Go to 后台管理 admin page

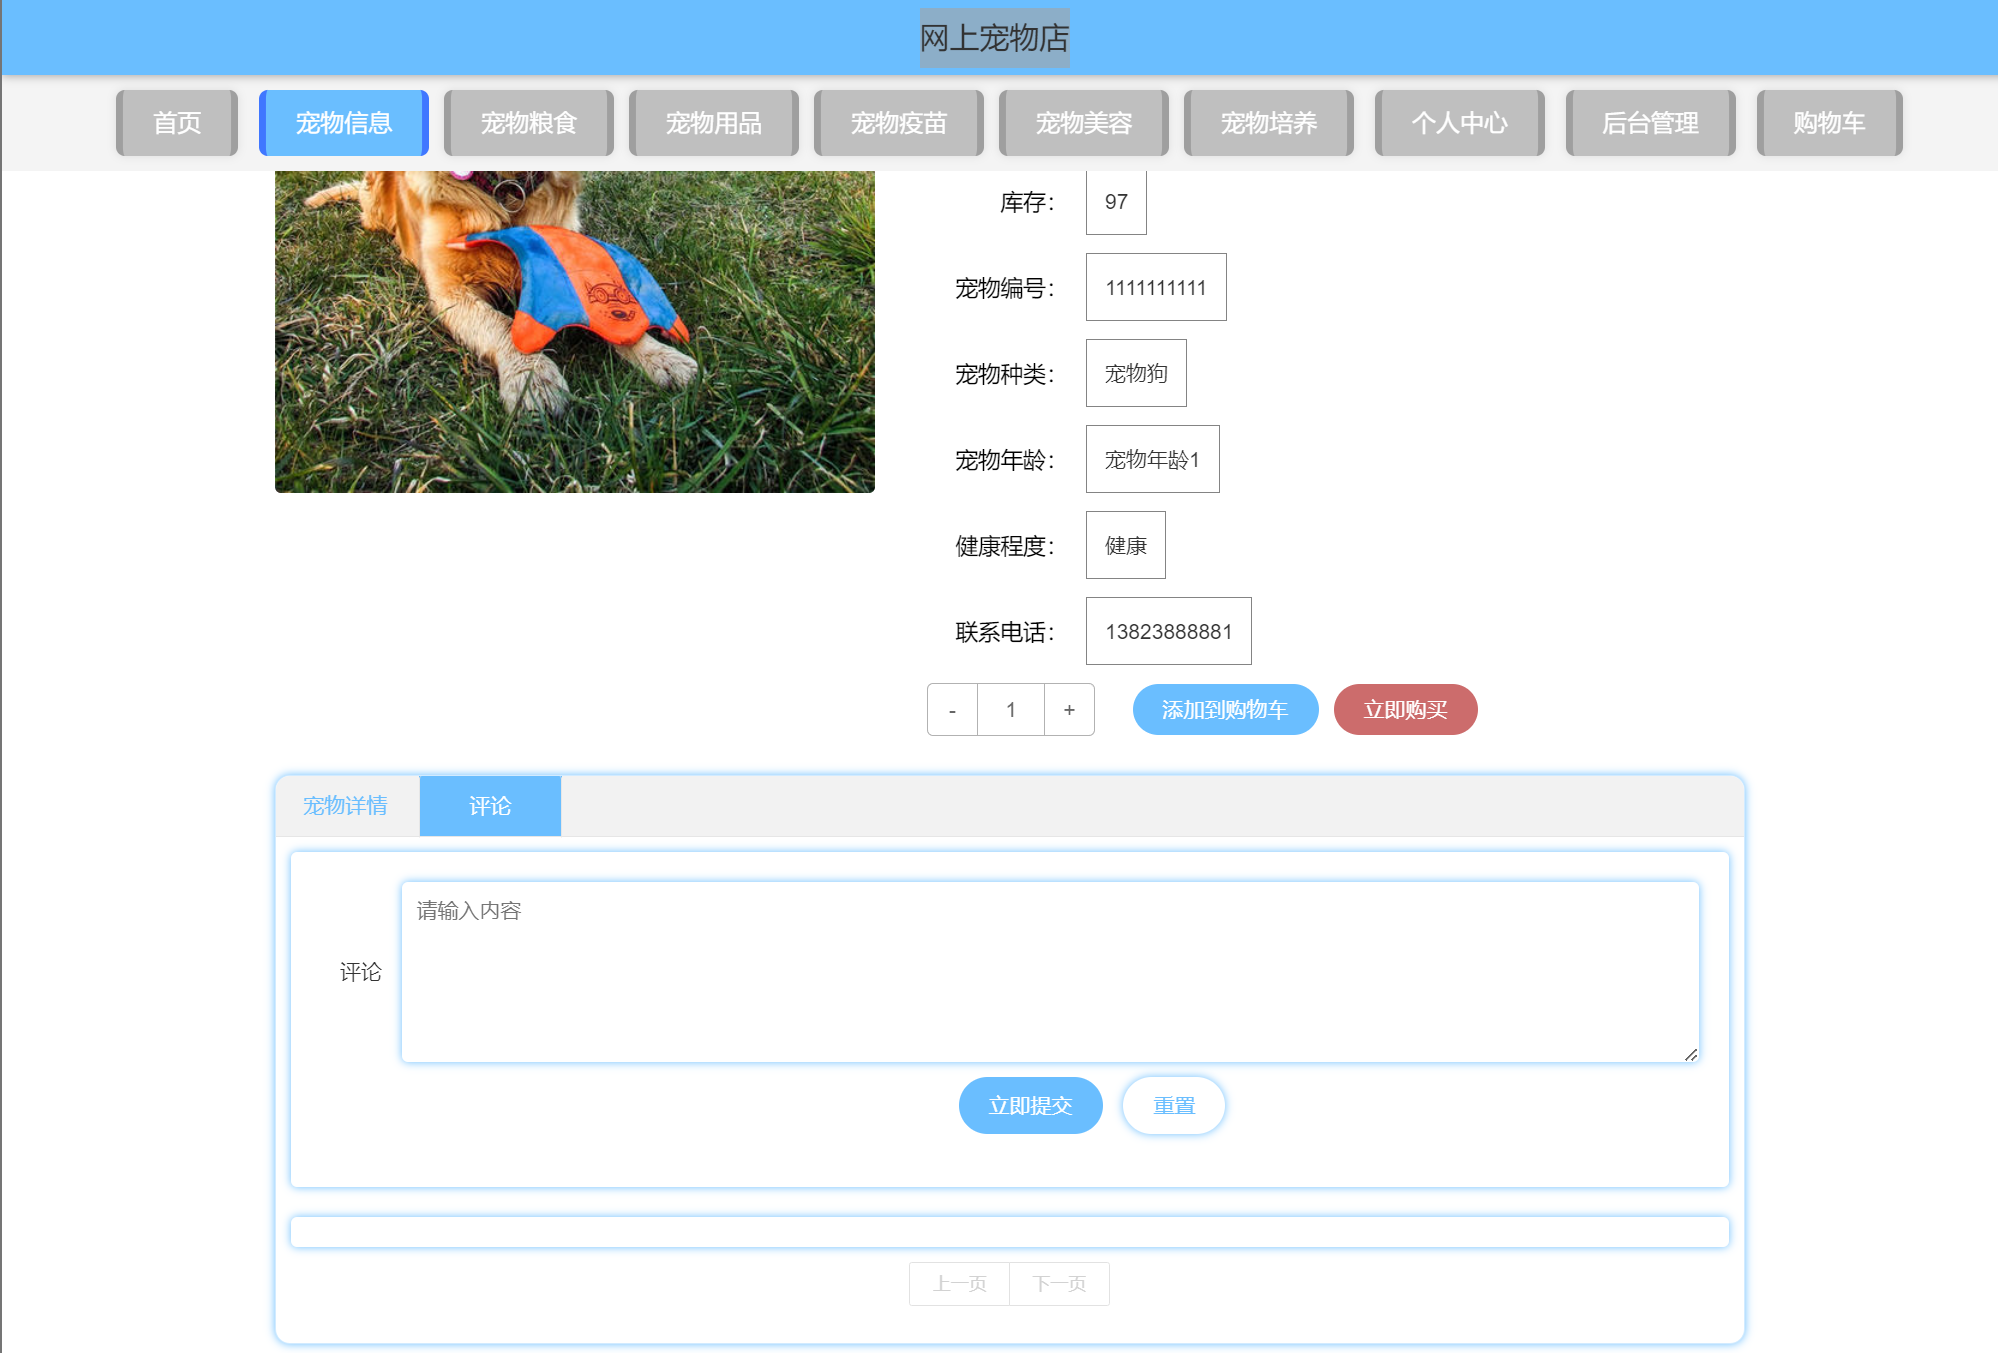(x=1650, y=123)
